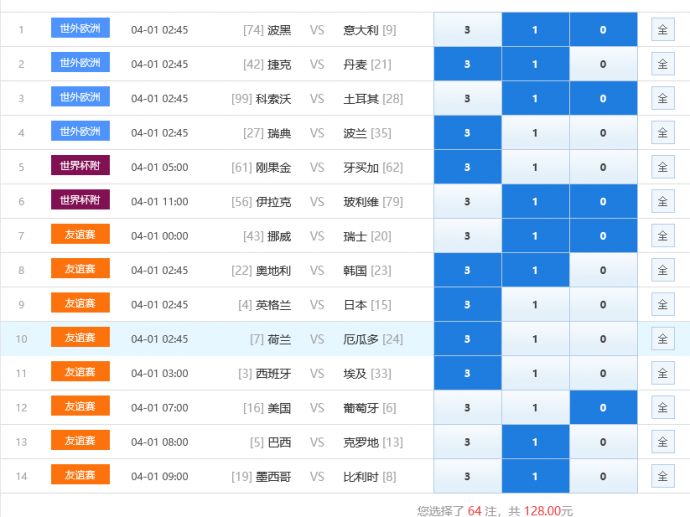This screenshot has width=690, height=517.
Task: Deselect the 0 (away win) option for 美国 vs 葡萄牙
Action: (x=602, y=408)
